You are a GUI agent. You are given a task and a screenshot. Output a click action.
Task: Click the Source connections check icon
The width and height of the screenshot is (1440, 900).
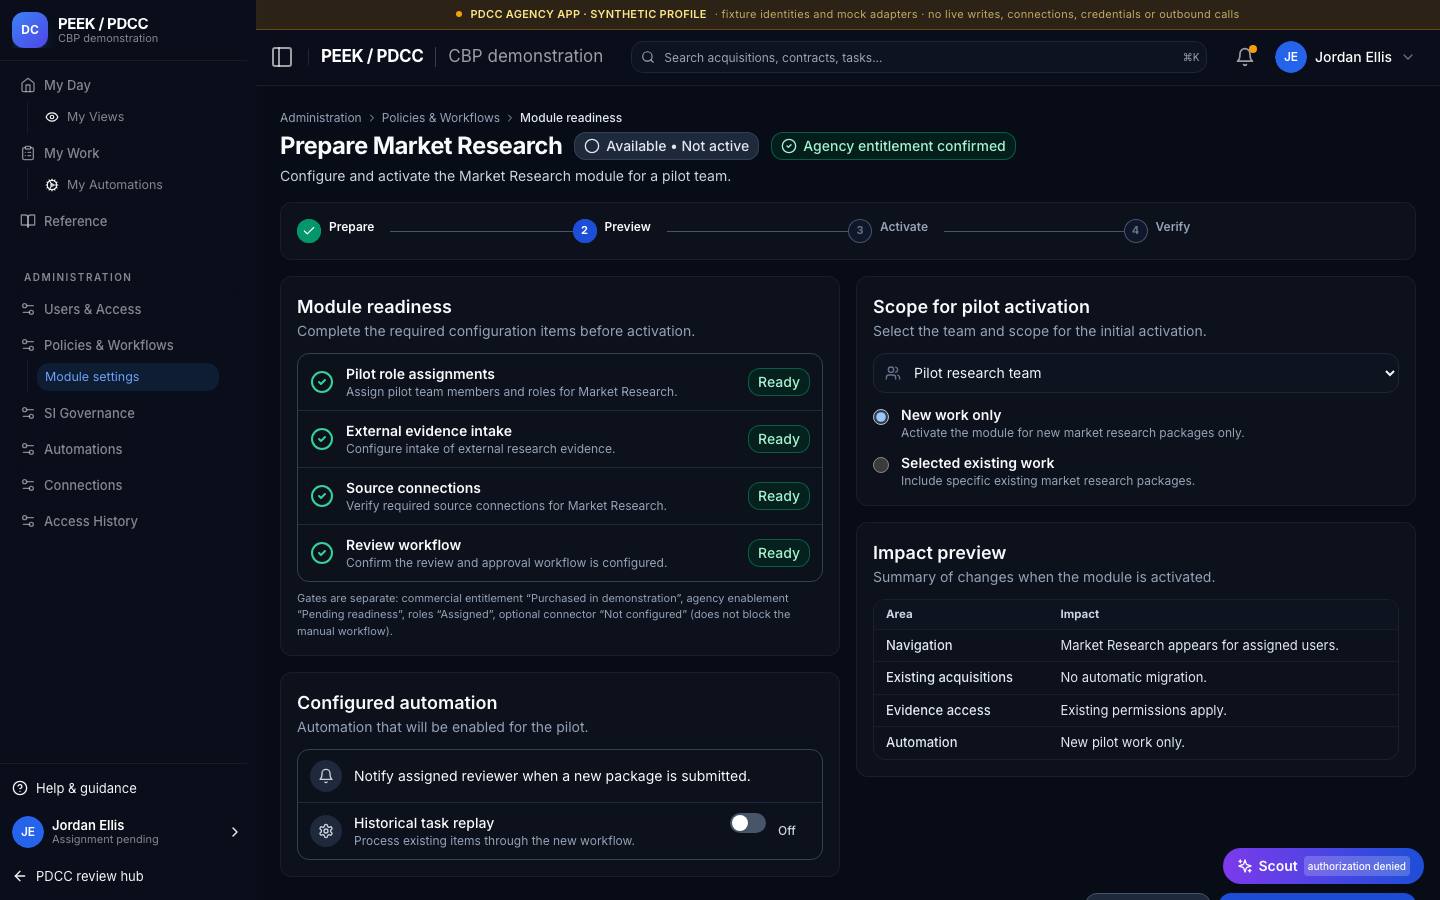322,496
